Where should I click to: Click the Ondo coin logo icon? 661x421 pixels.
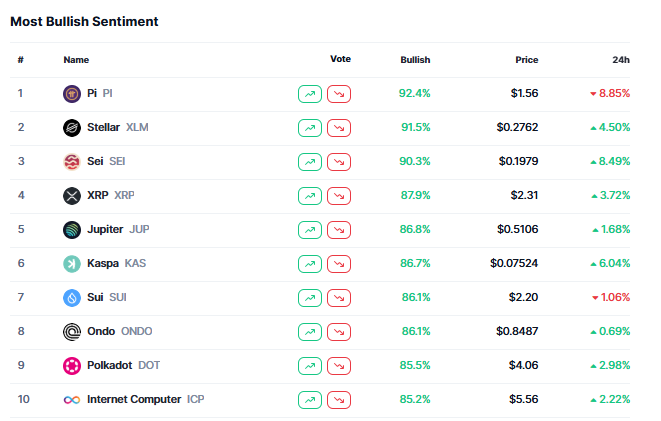(x=72, y=331)
